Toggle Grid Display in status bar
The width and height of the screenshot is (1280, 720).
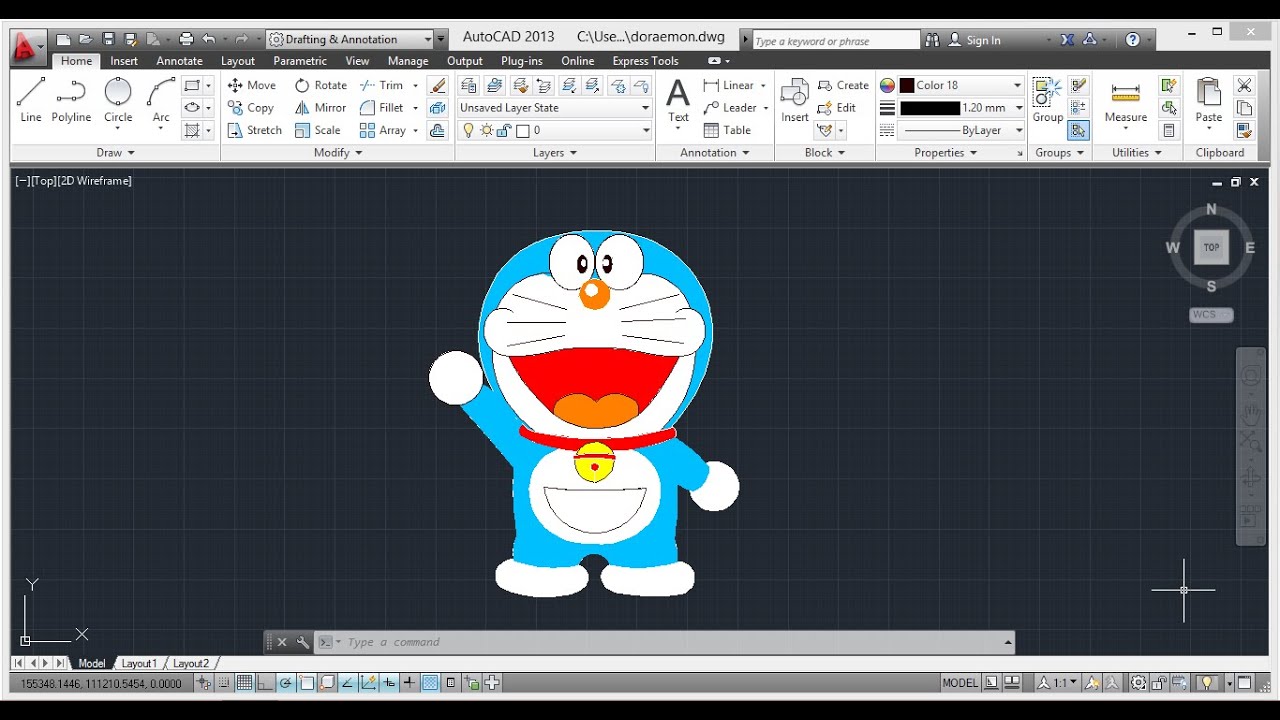[244, 683]
